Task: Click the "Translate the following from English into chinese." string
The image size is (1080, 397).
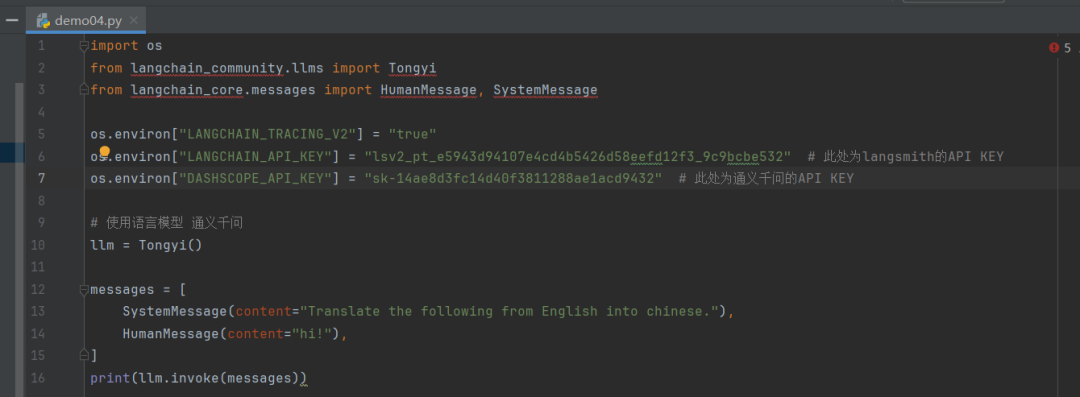Action: pos(509,312)
